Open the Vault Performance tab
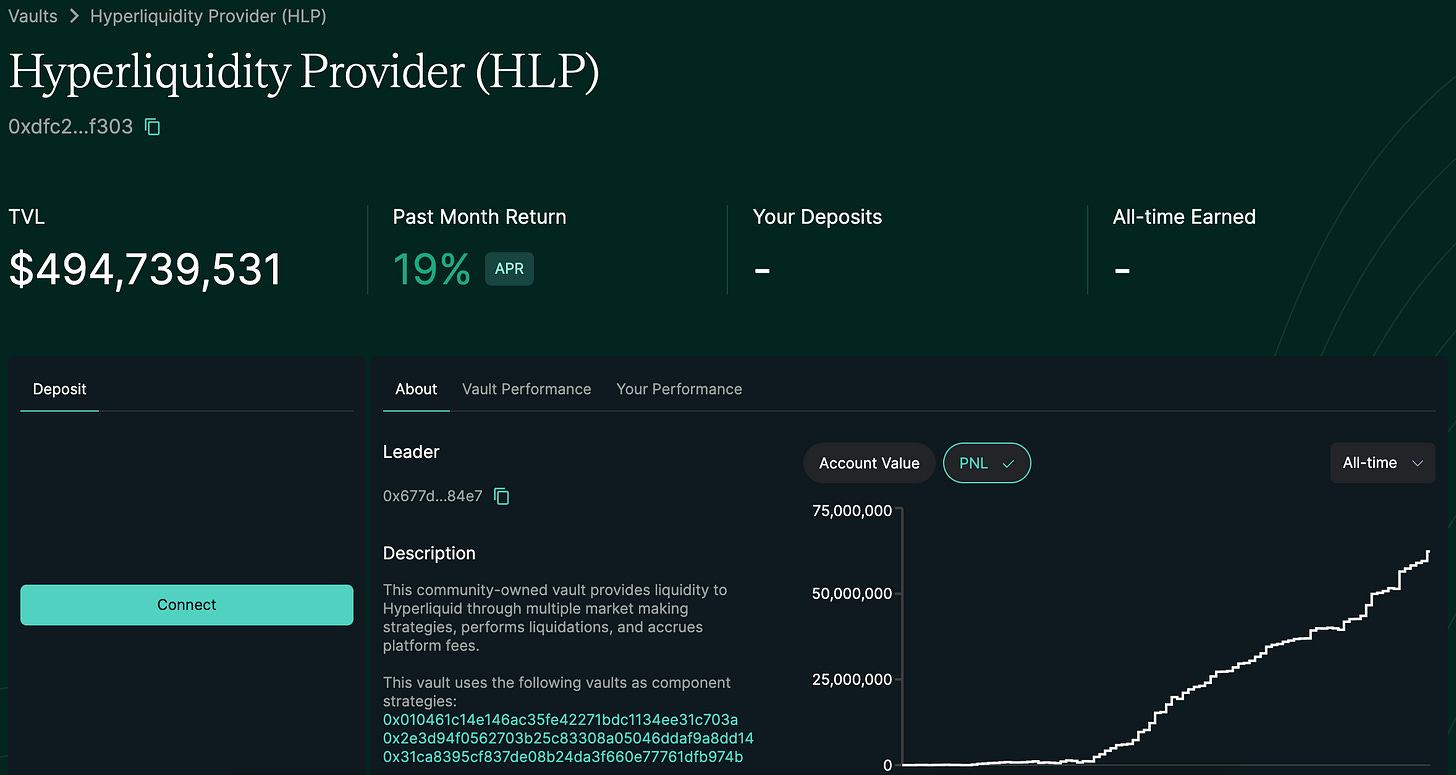 pyautogui.click(x=526, y=389)
